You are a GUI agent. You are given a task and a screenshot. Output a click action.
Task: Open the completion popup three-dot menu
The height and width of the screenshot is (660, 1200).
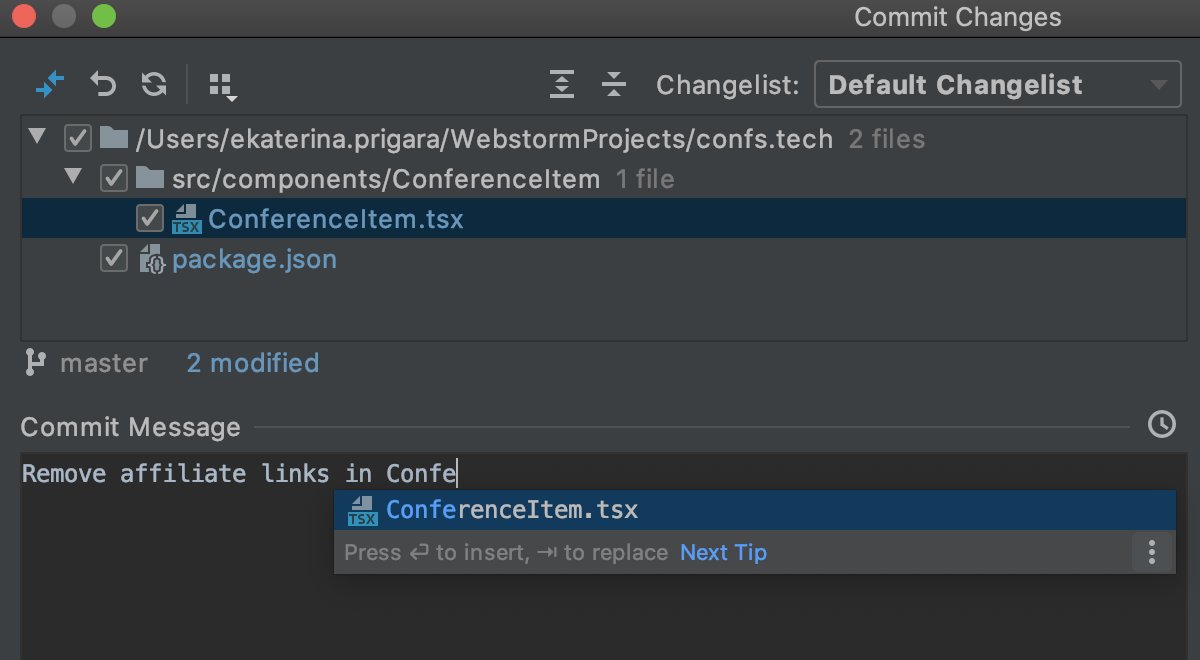click(x=1152, y=552)
